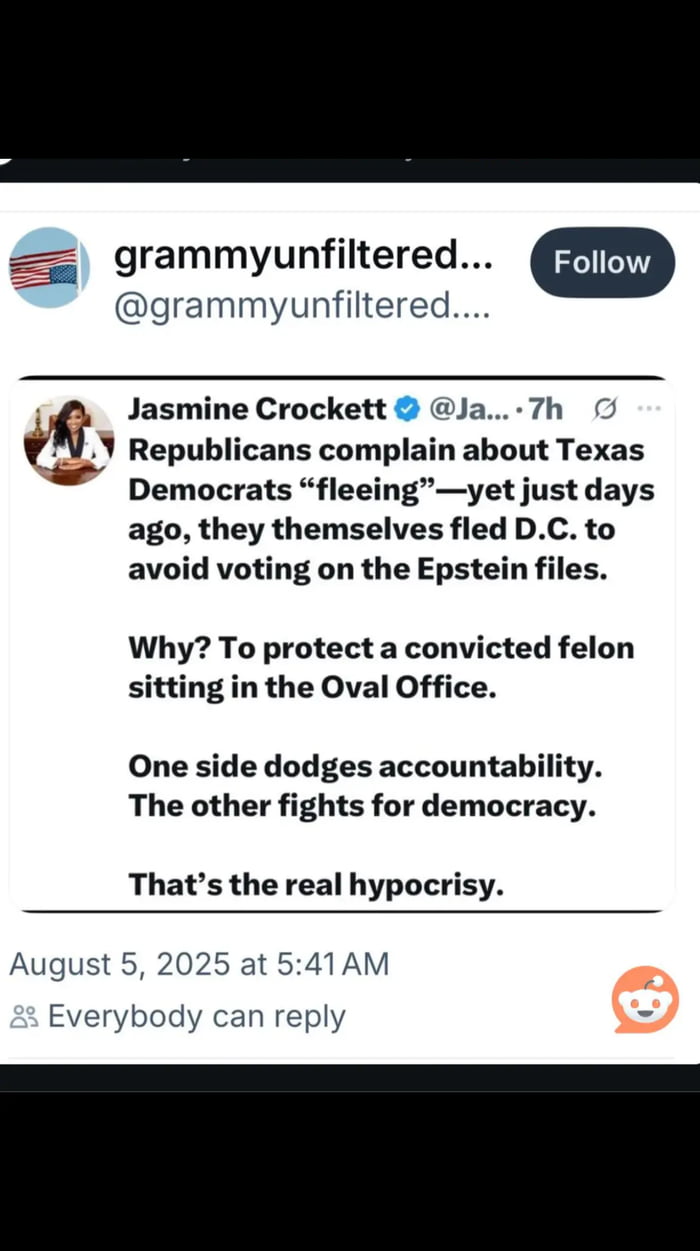Click the people icon beside Everybody can reply

coord(22,1016)
